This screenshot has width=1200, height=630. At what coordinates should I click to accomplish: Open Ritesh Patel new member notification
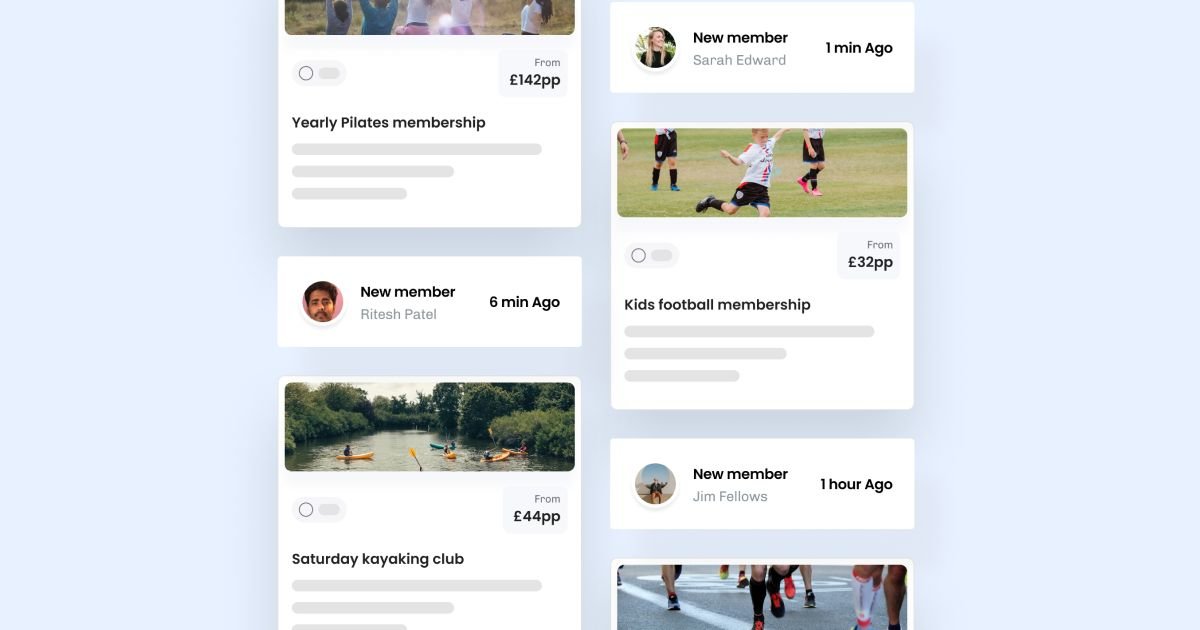pos(430,302)
